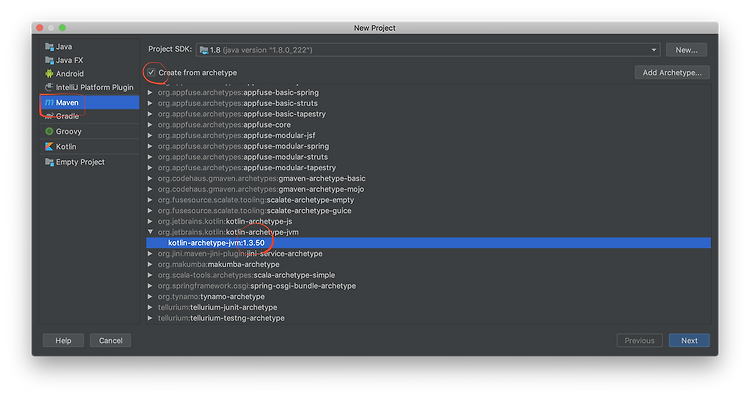
Task: Click the Java FX icon in sidebar
Action: [49, 60]
